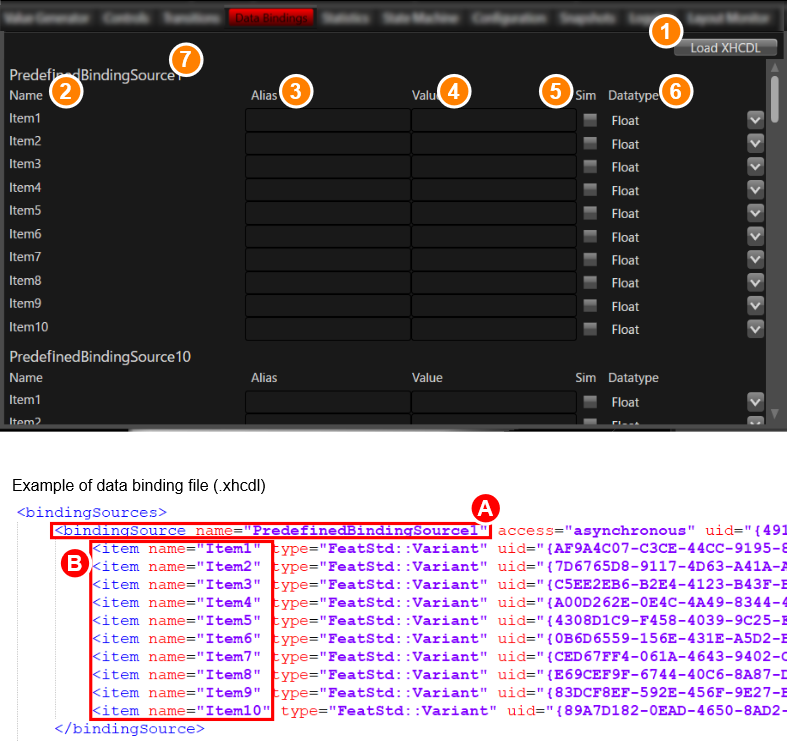The width and height of the screenshot is (788, 742).
Task: Click the Load XHCDL button
Action: point(725,48)
